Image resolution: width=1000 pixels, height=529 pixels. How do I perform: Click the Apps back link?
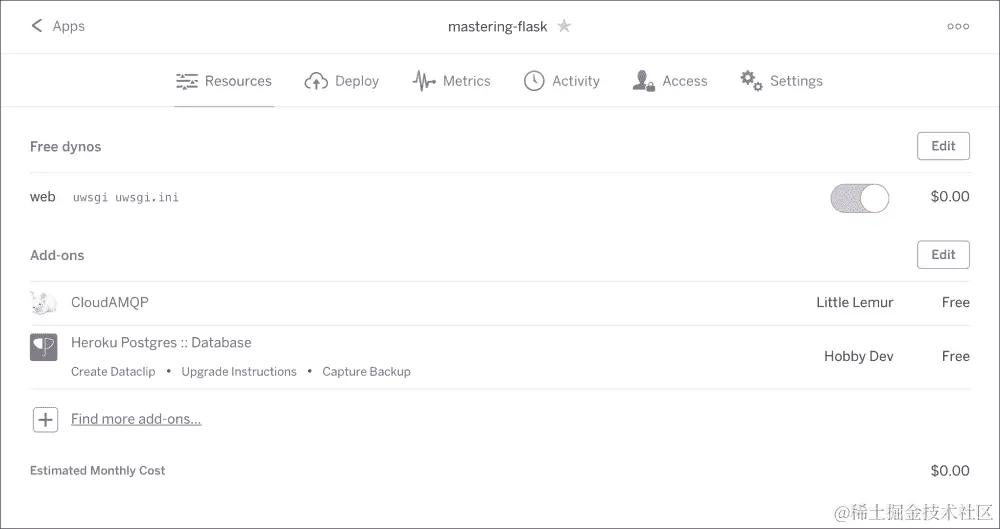tap(68, 26)
